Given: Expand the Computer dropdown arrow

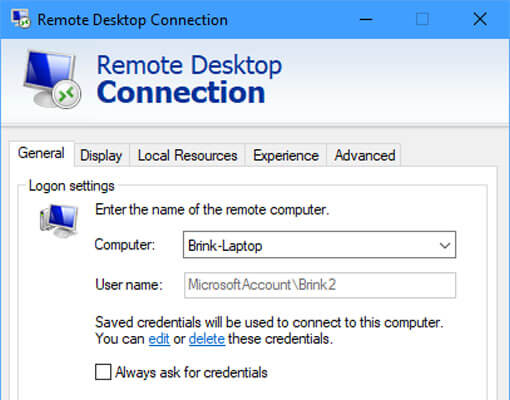Looking at the screenshot, I should (x=445, y=246).
